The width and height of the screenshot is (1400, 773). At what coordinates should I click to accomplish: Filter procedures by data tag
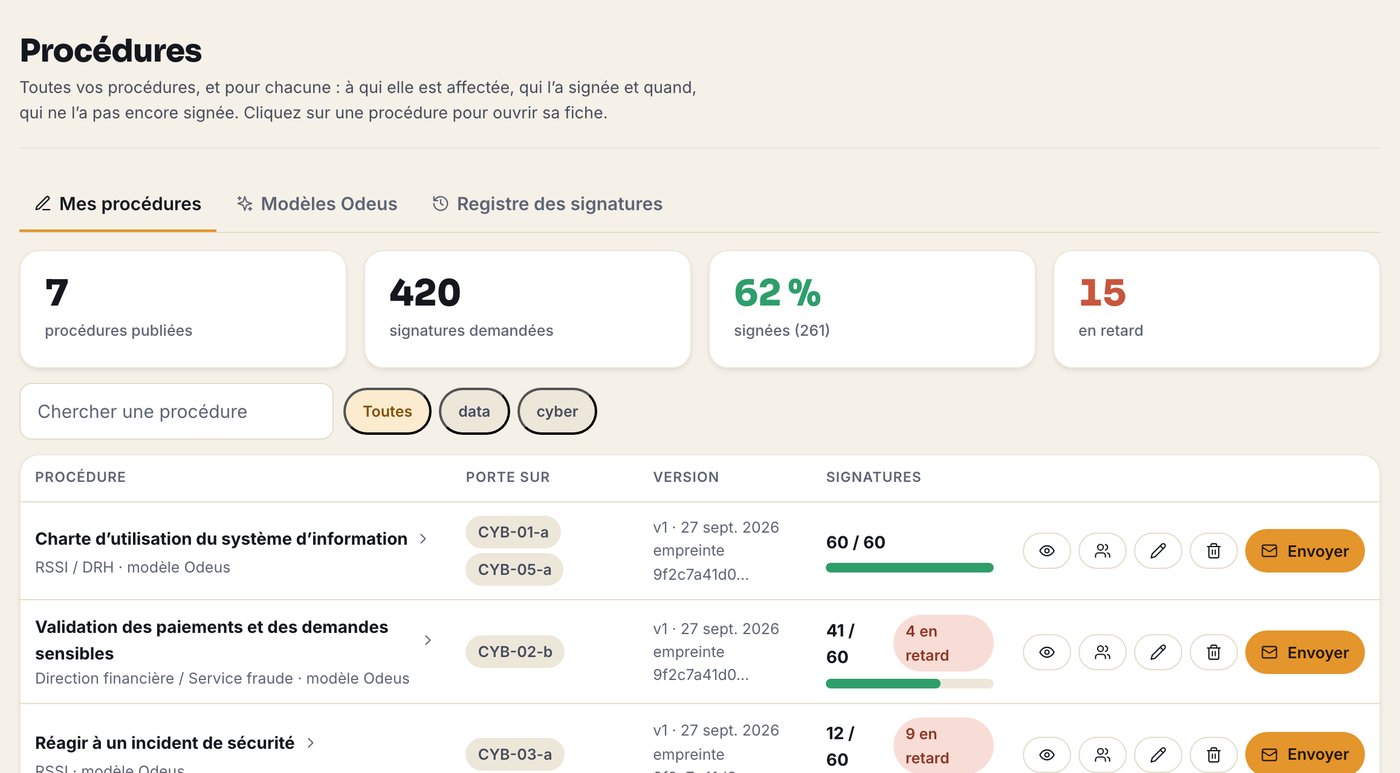pyautogui.click(x=474, y=411)
